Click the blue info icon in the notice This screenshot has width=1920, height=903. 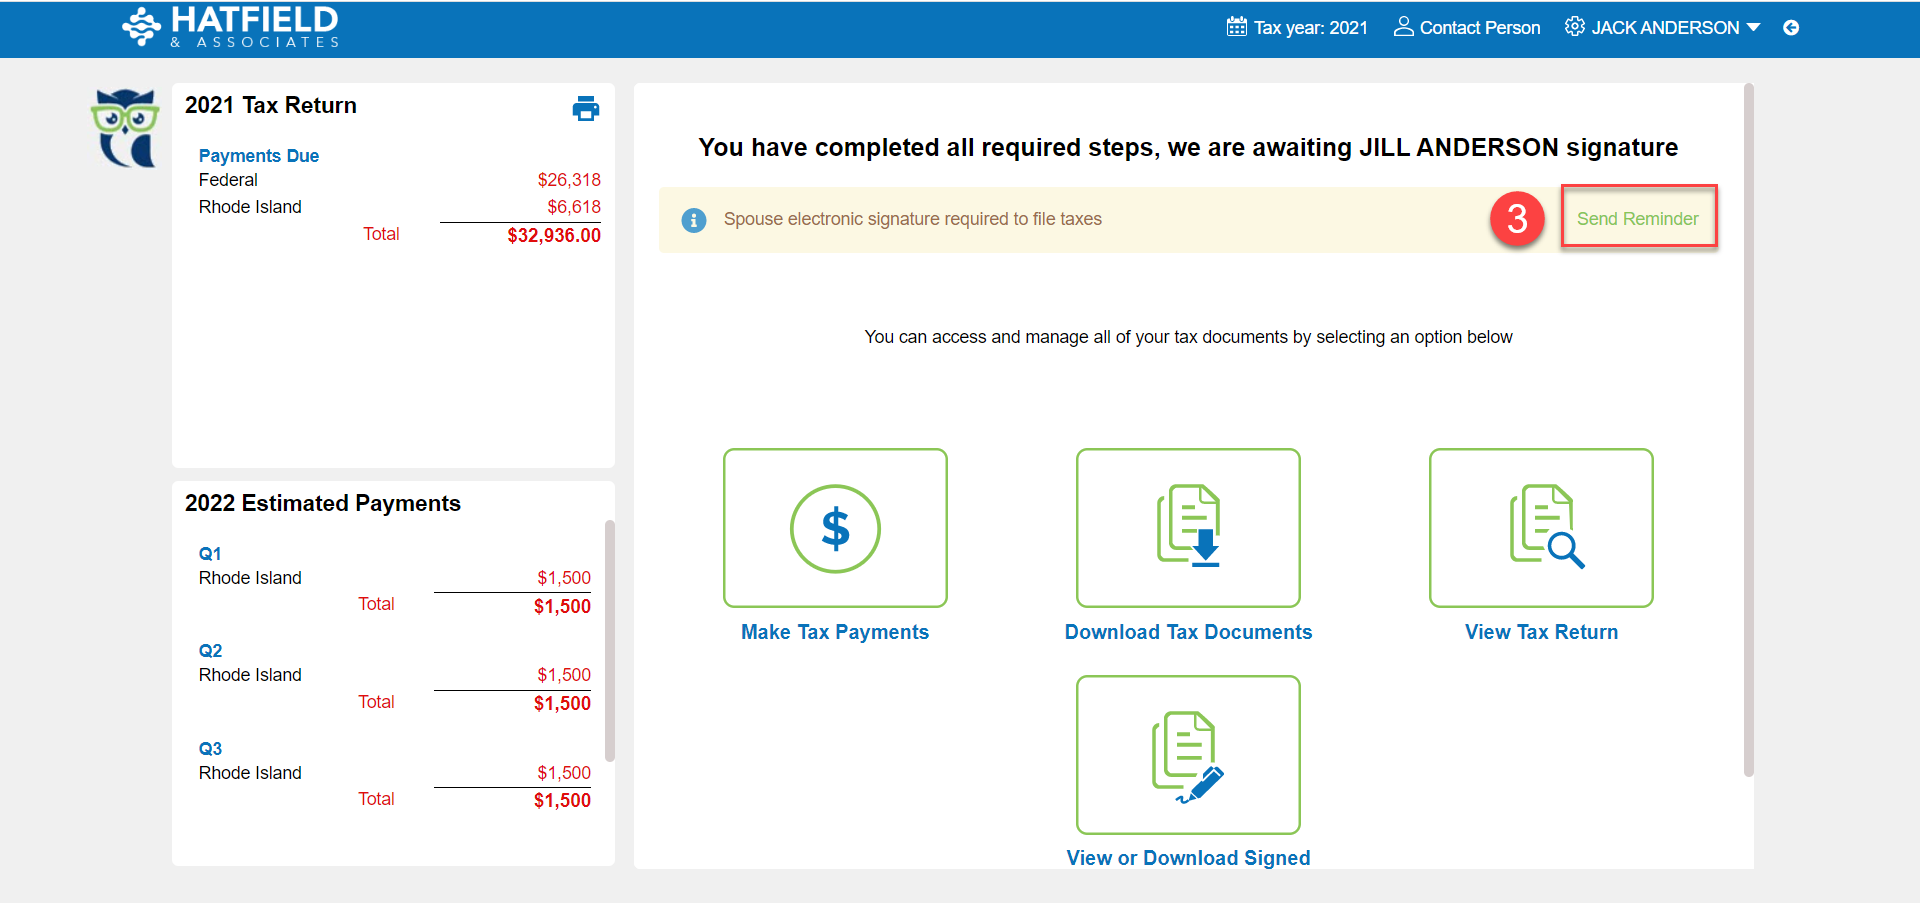[x=694, y=220]
